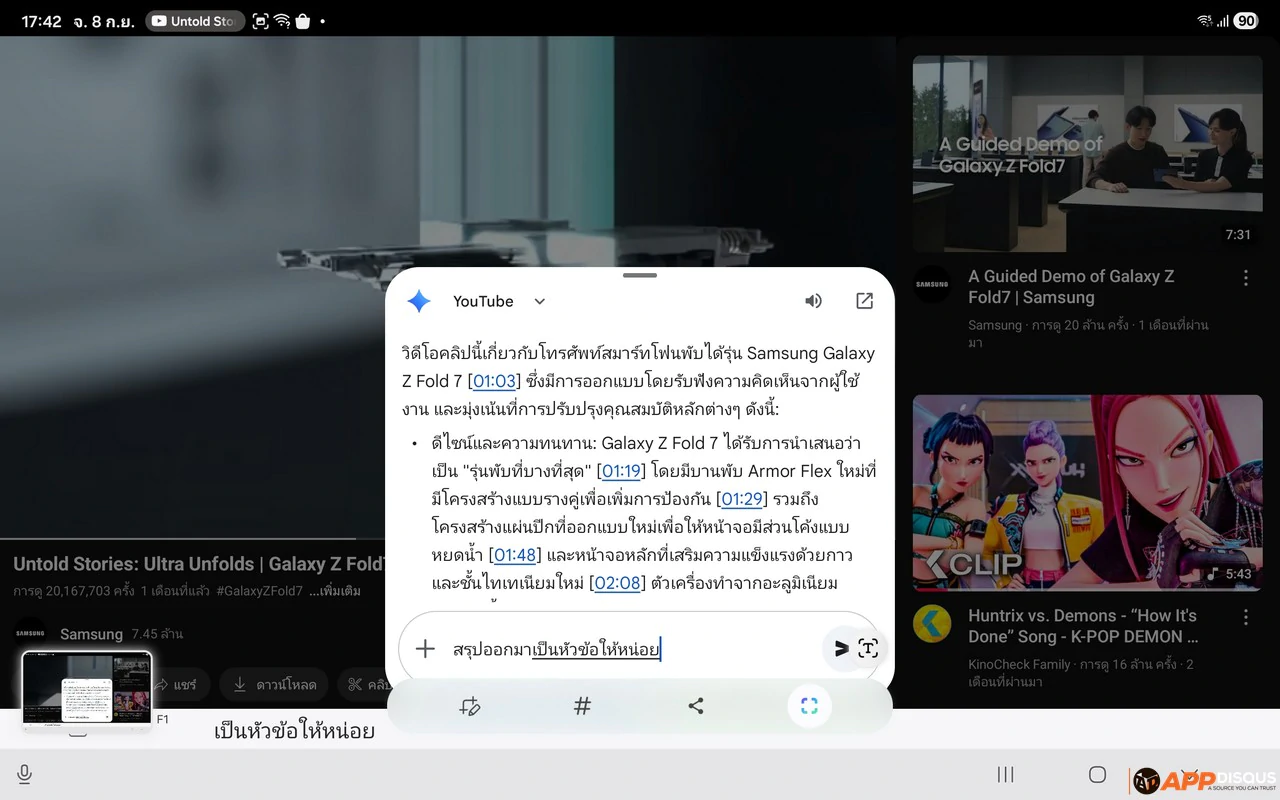Open Huntrix vs. Demons video thumbnail
1280x800 pixels.
tap(1087, 493)
